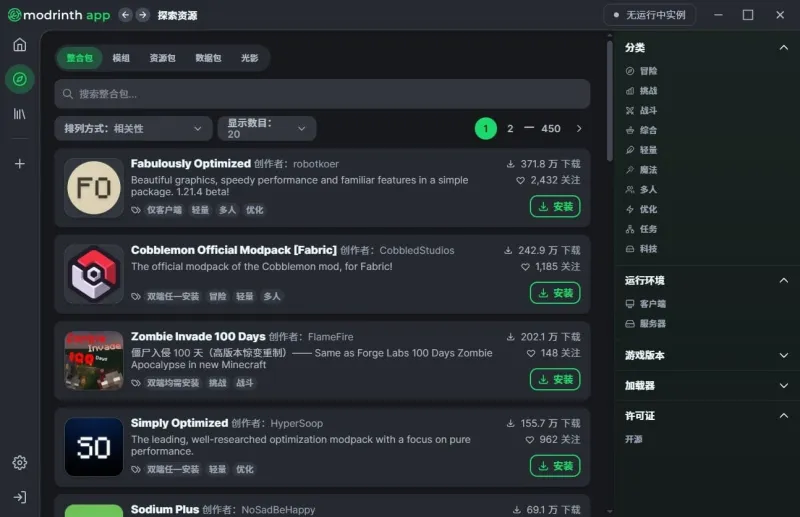Open Zombie Invade 100 Days thumbnail
Viewport: 800px width, 517px height.
pos(94,360)
